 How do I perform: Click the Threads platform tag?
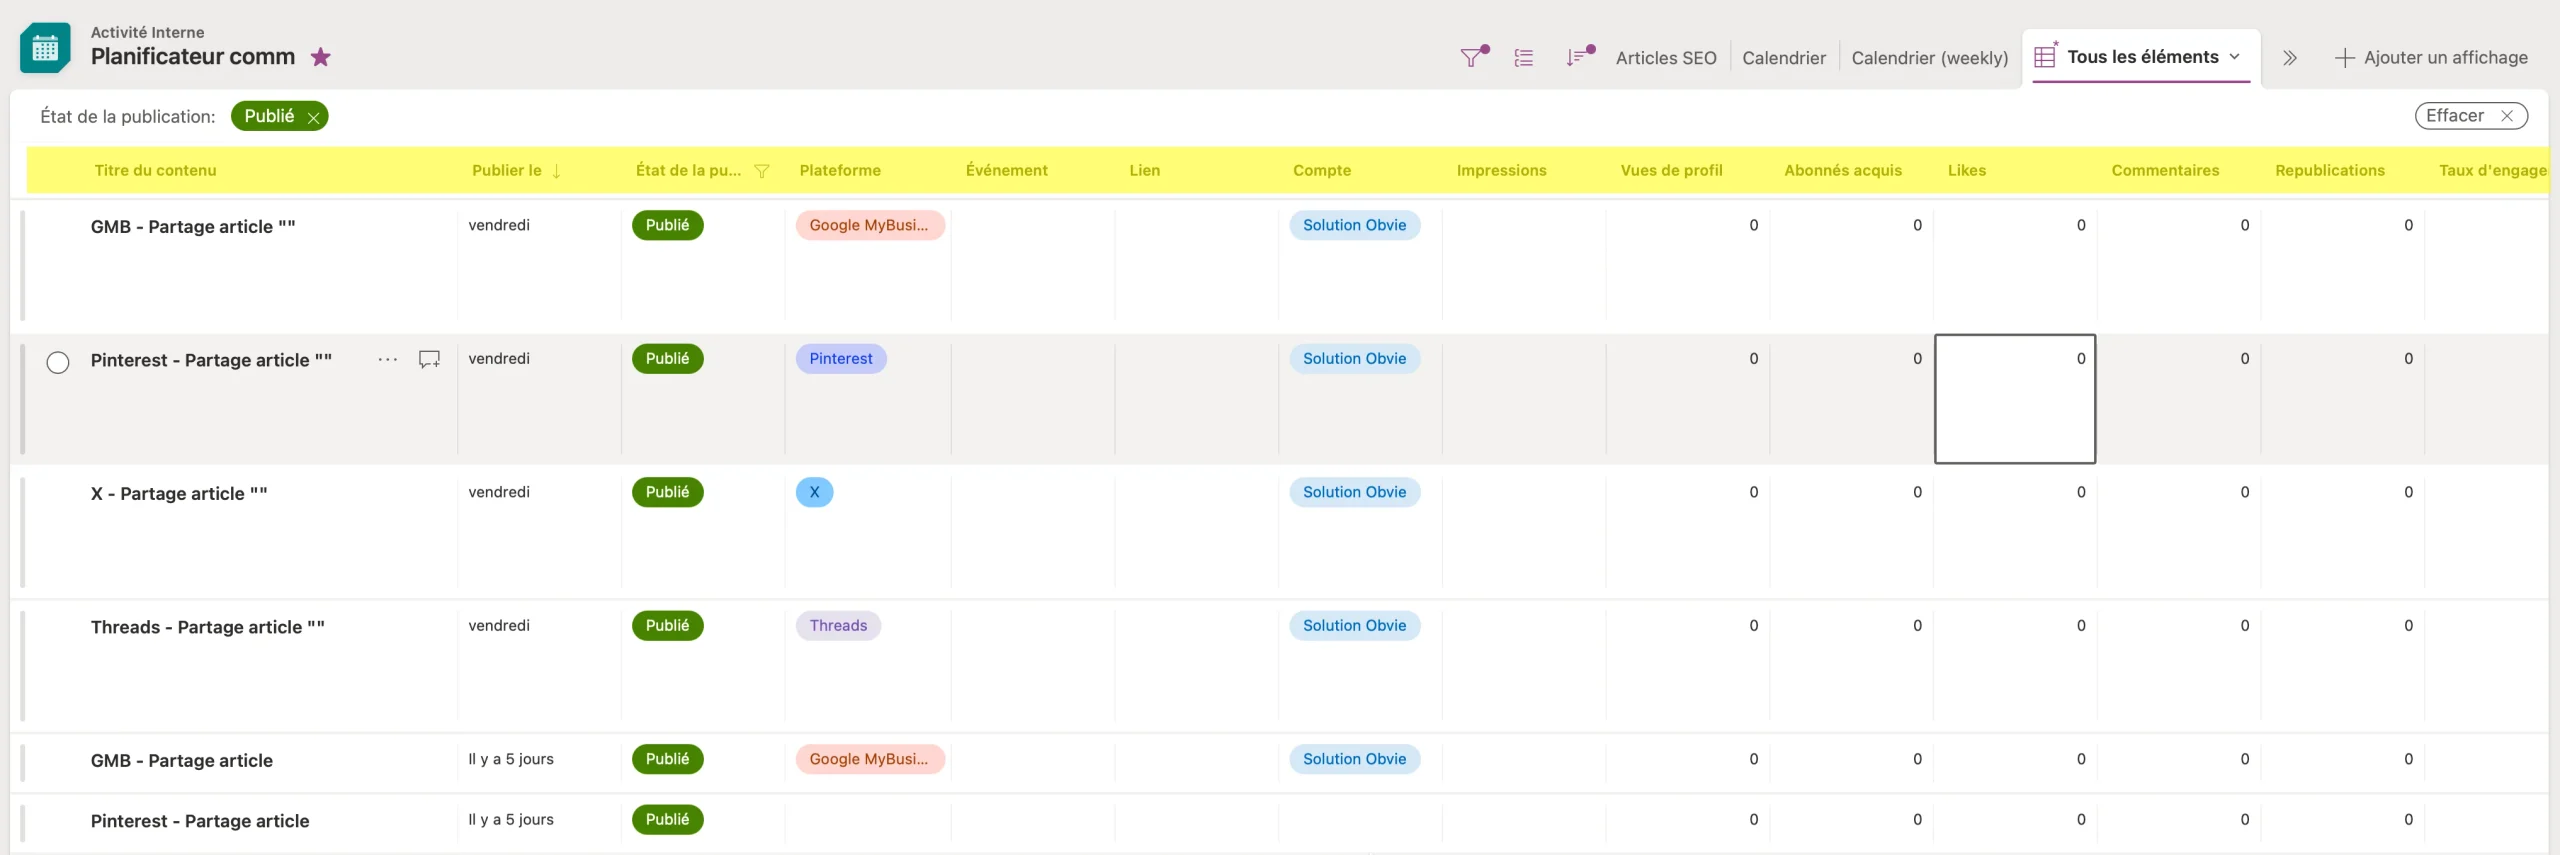838,626
